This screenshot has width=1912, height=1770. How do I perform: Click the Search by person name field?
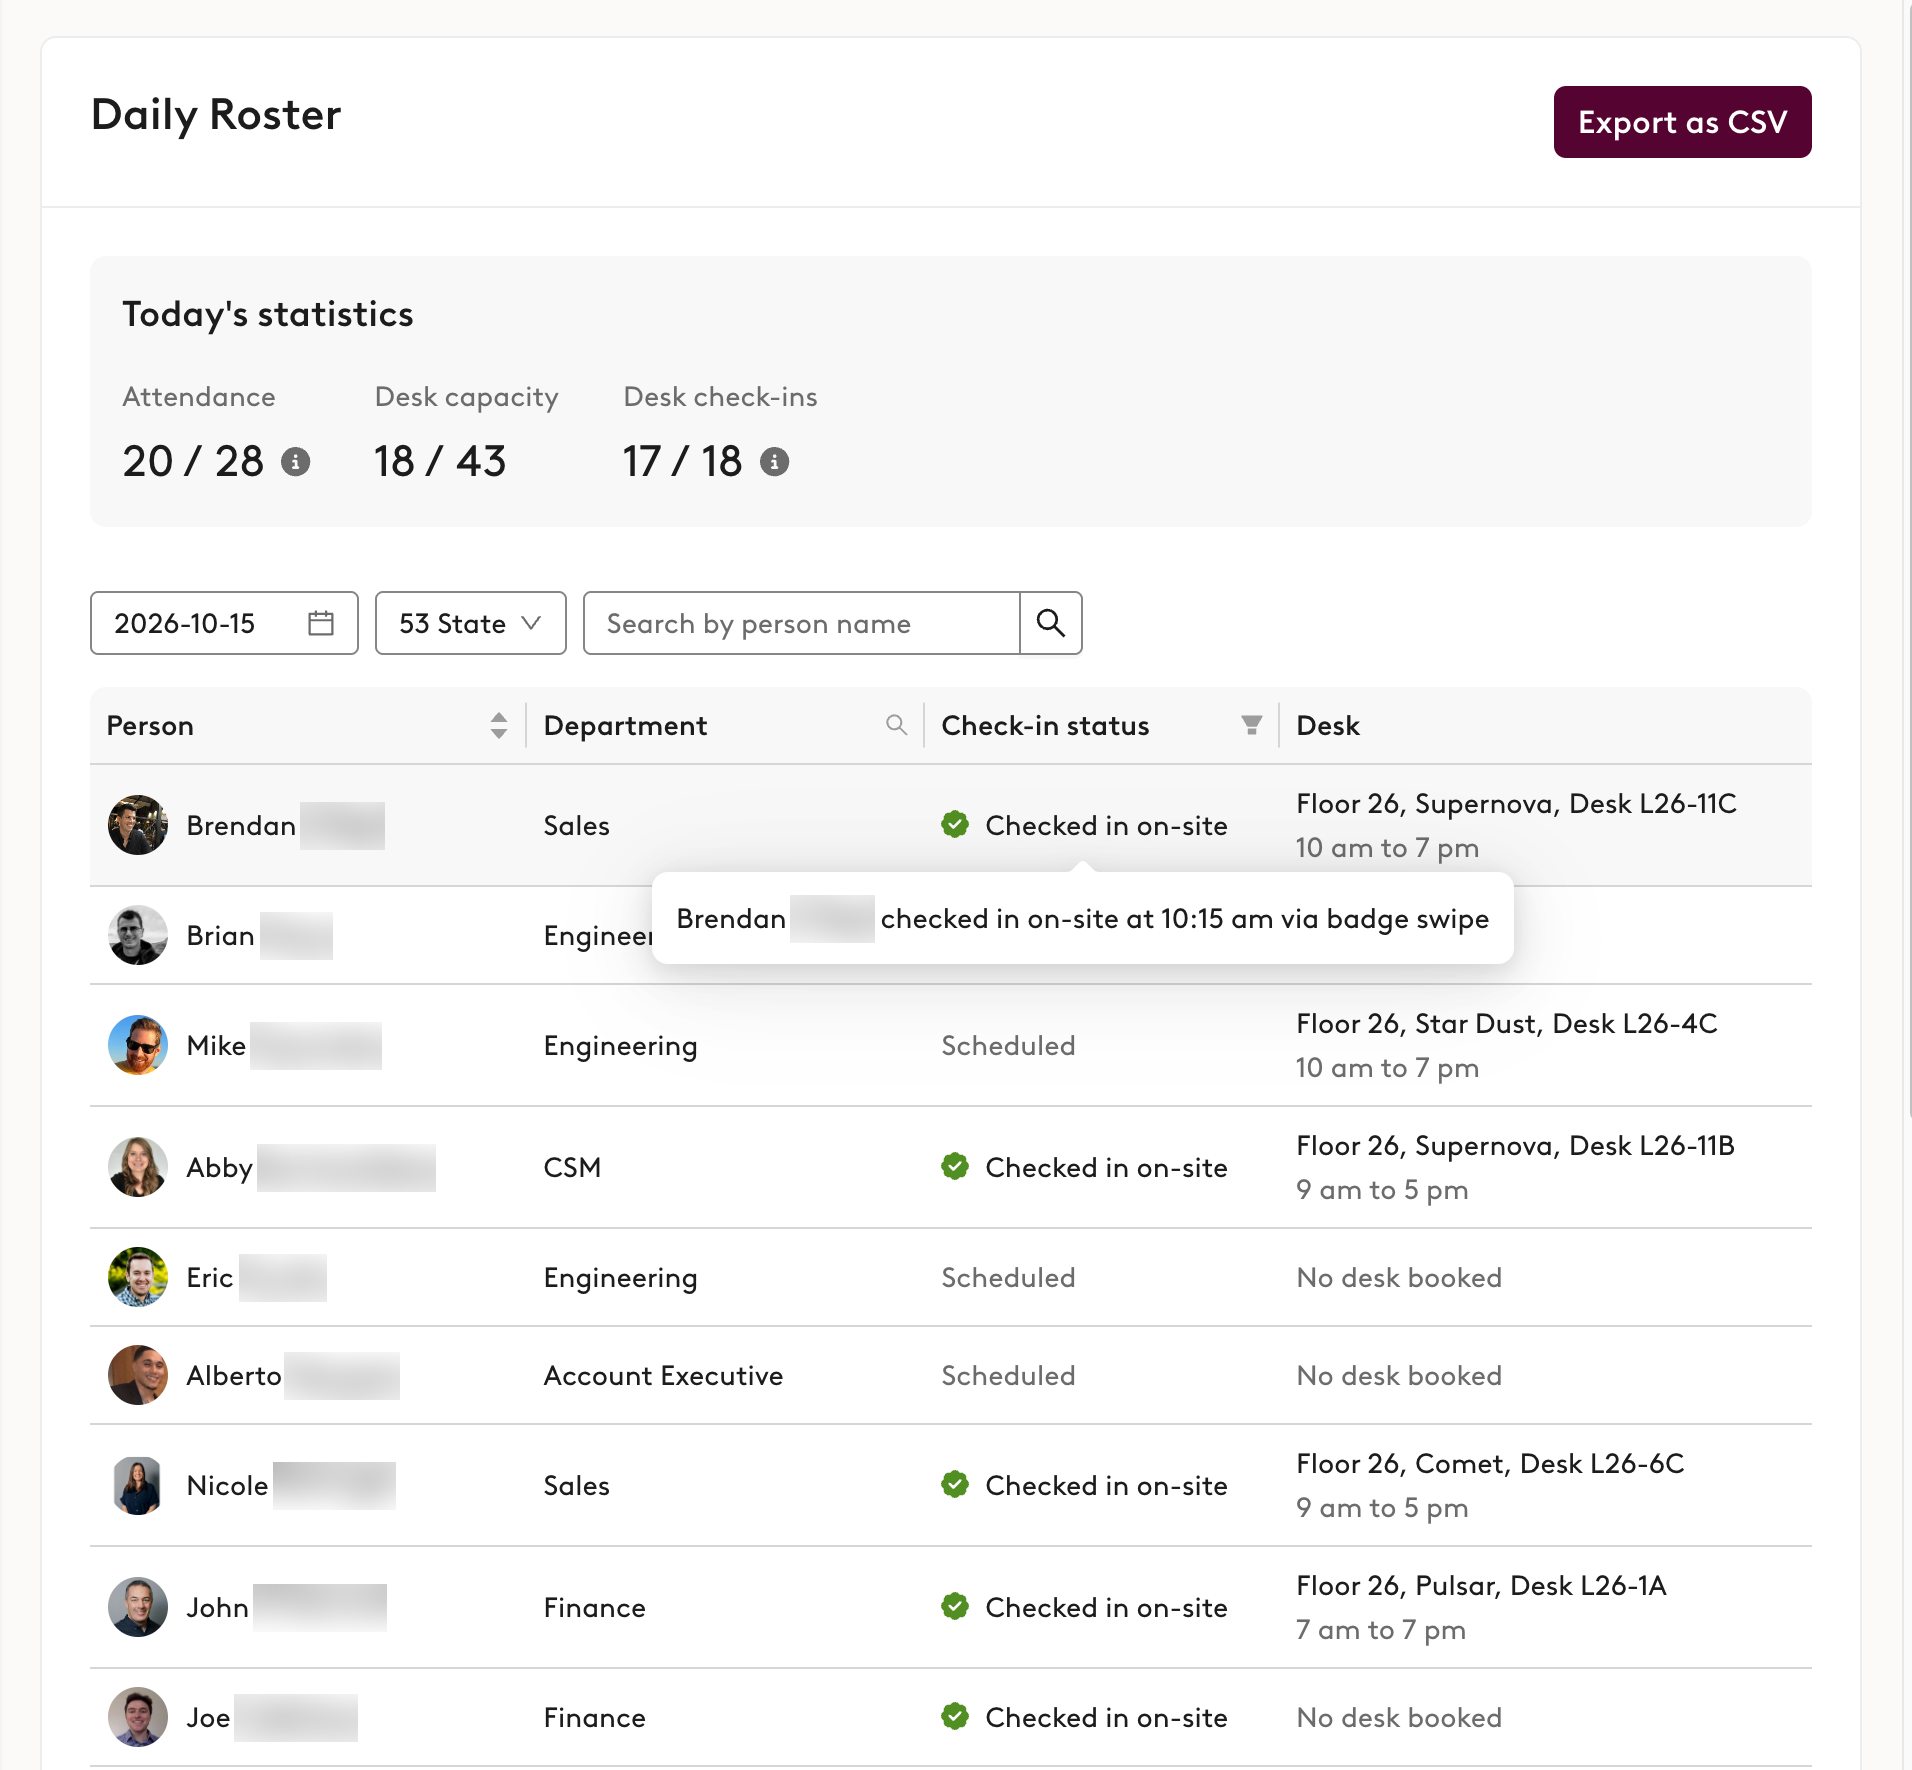[801, 623]
